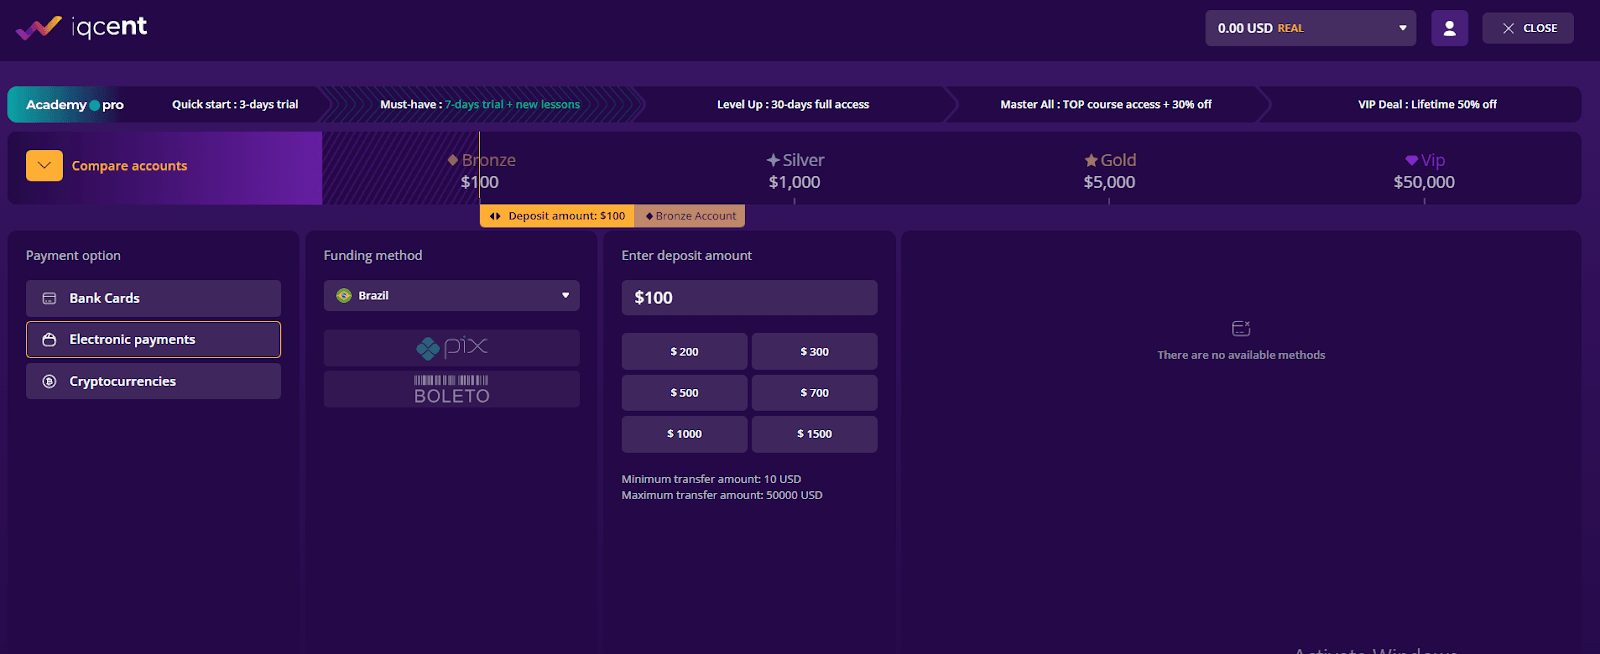Close the deposit page
This screenshot has height=654, width=1600.
[1528, 28]
